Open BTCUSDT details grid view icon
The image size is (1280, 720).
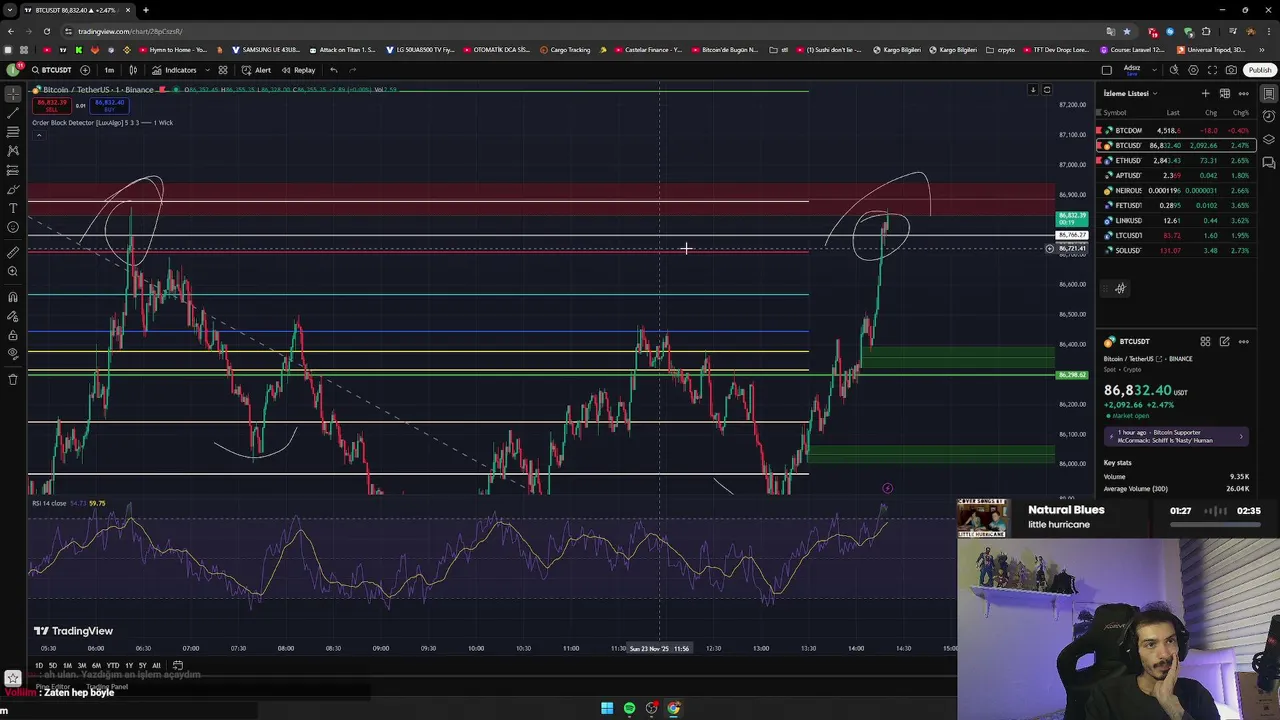(1205, 342)
